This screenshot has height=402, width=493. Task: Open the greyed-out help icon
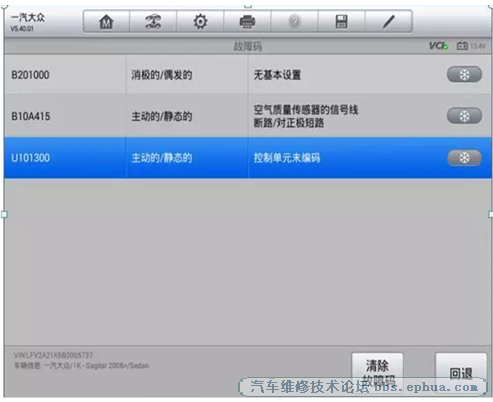pyautogui.click(x=294, y=22)
